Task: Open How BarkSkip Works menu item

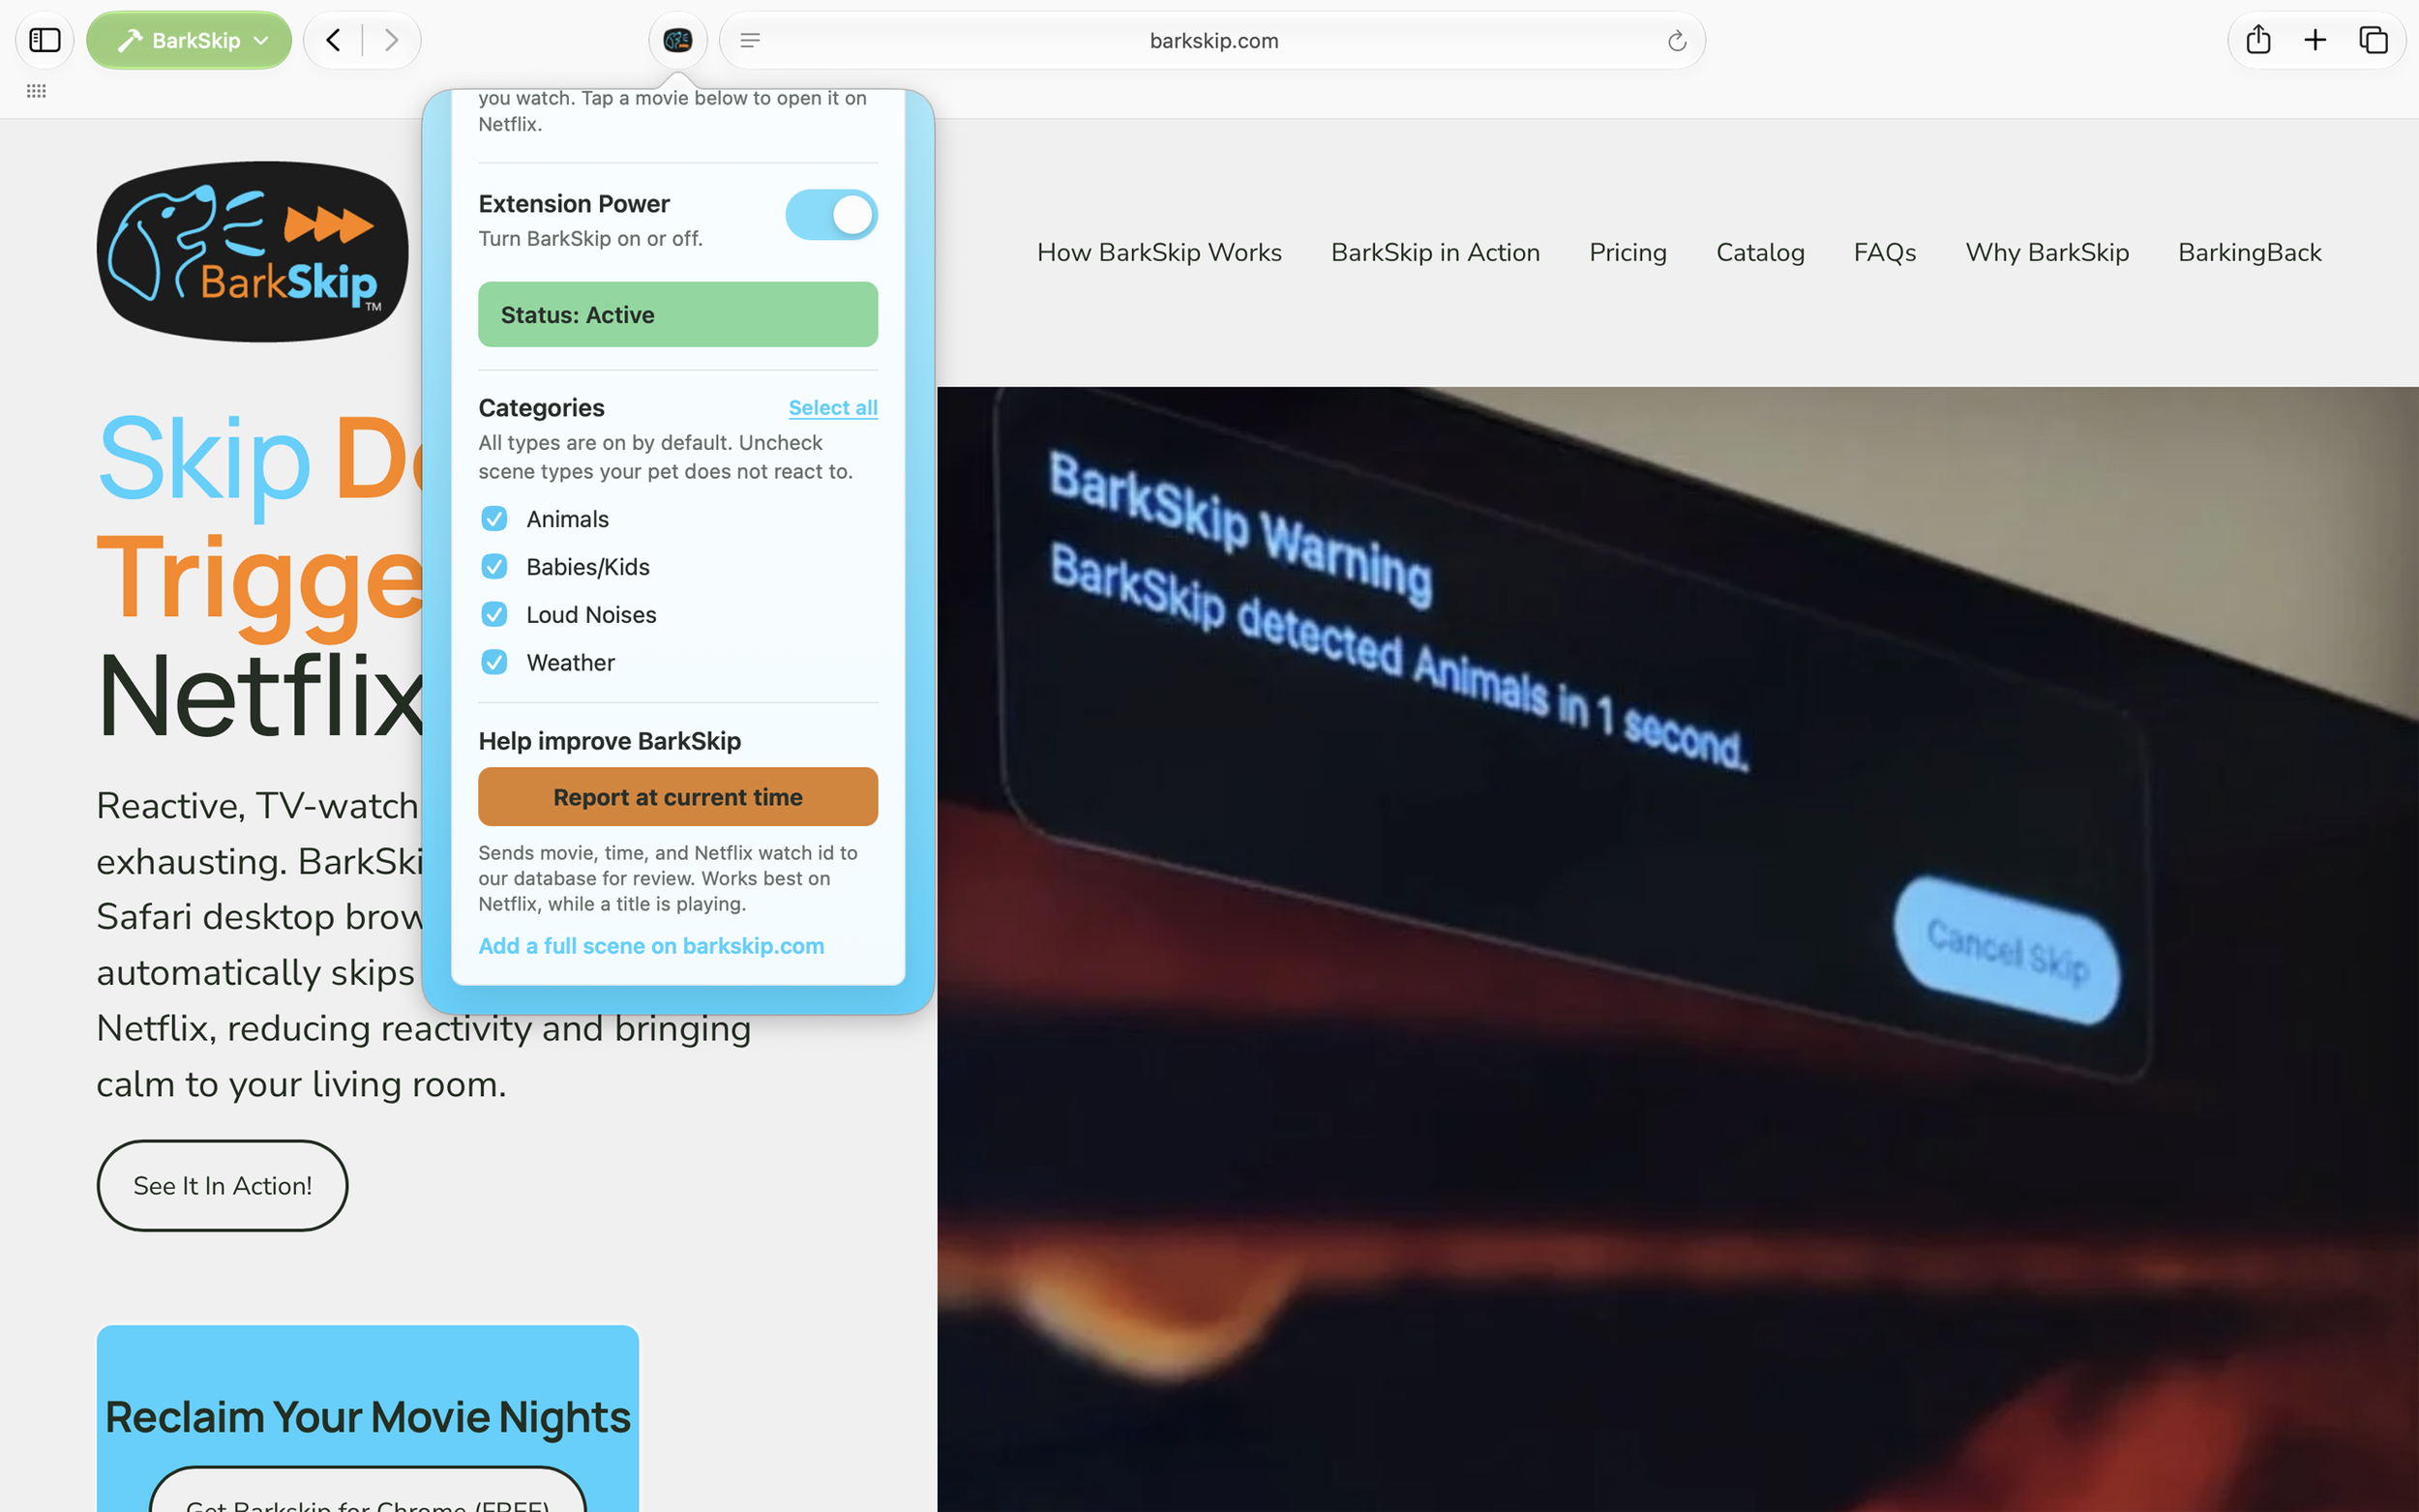Action: coord(1159,252)
